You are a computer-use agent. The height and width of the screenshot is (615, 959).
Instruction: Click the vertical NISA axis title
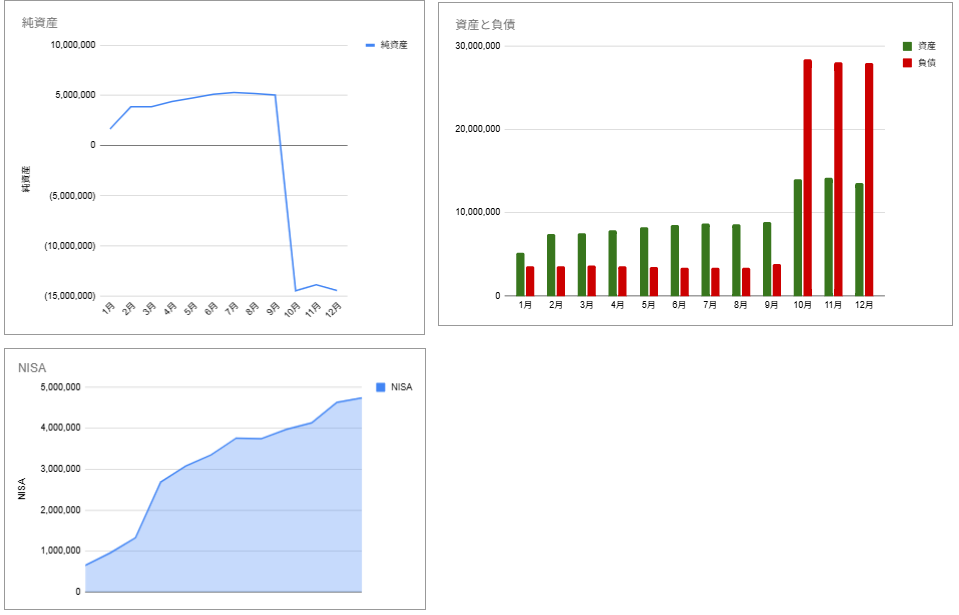[x=22, y=489]
